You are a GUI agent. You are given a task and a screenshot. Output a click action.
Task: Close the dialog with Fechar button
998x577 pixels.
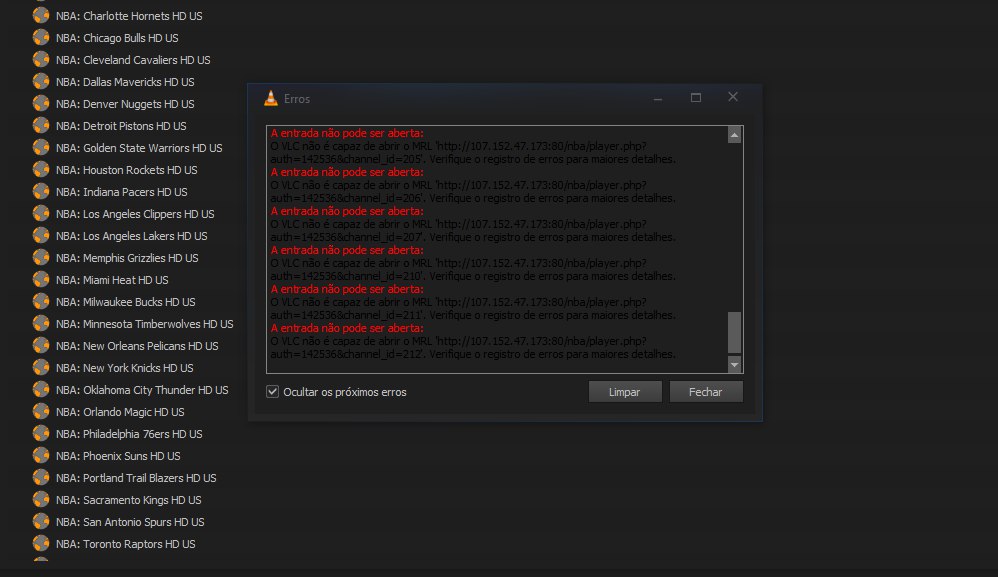pos(705,392)
